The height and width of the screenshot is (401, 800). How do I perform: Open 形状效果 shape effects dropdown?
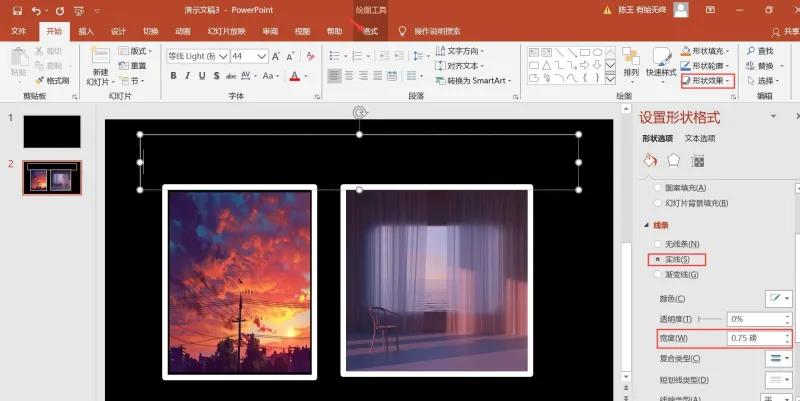(708, 81)
